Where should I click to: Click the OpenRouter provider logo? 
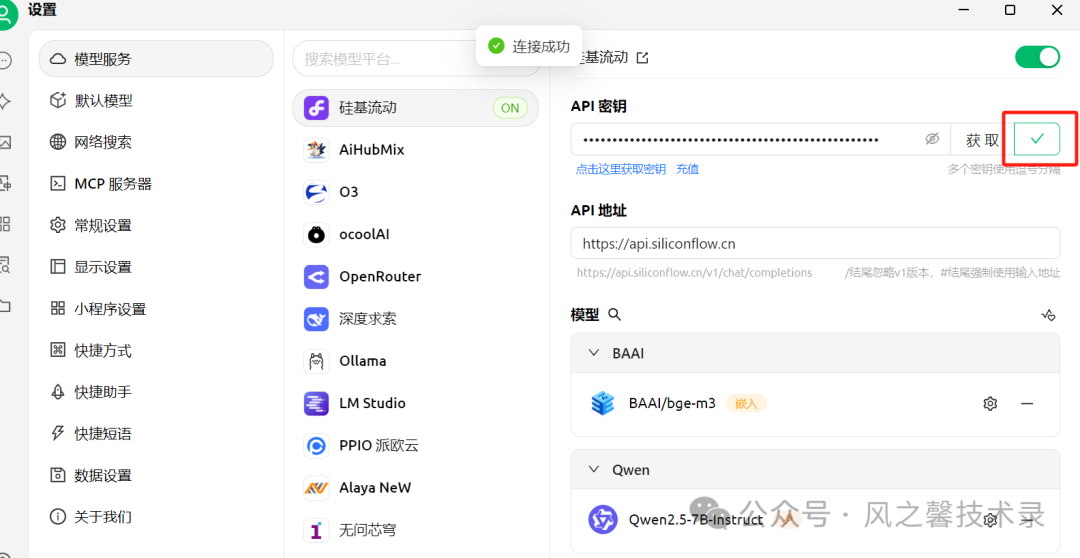point(316,277)
